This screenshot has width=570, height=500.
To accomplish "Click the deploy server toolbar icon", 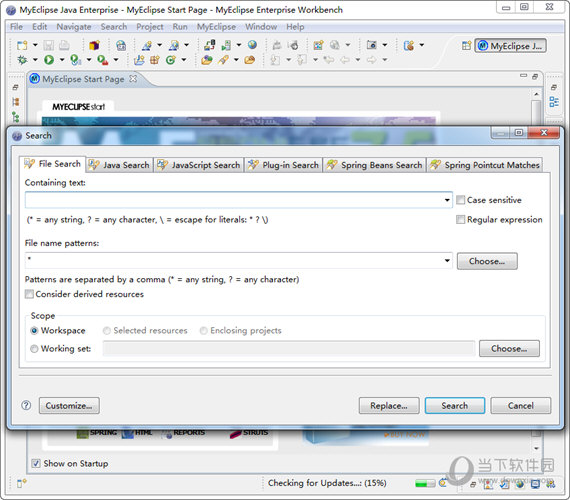I will [209, 45].
